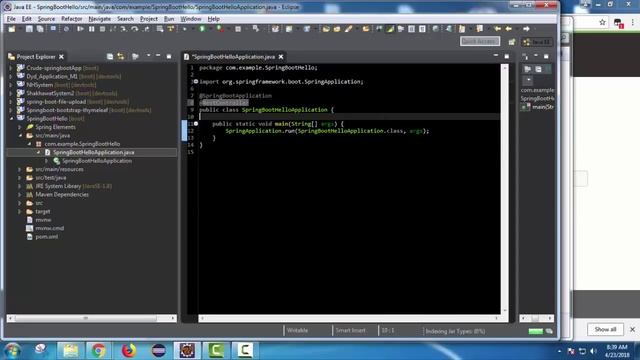Collapse the SpringBootHello project node
Viewport: 640px width, 360px height.
pos(11,118)
